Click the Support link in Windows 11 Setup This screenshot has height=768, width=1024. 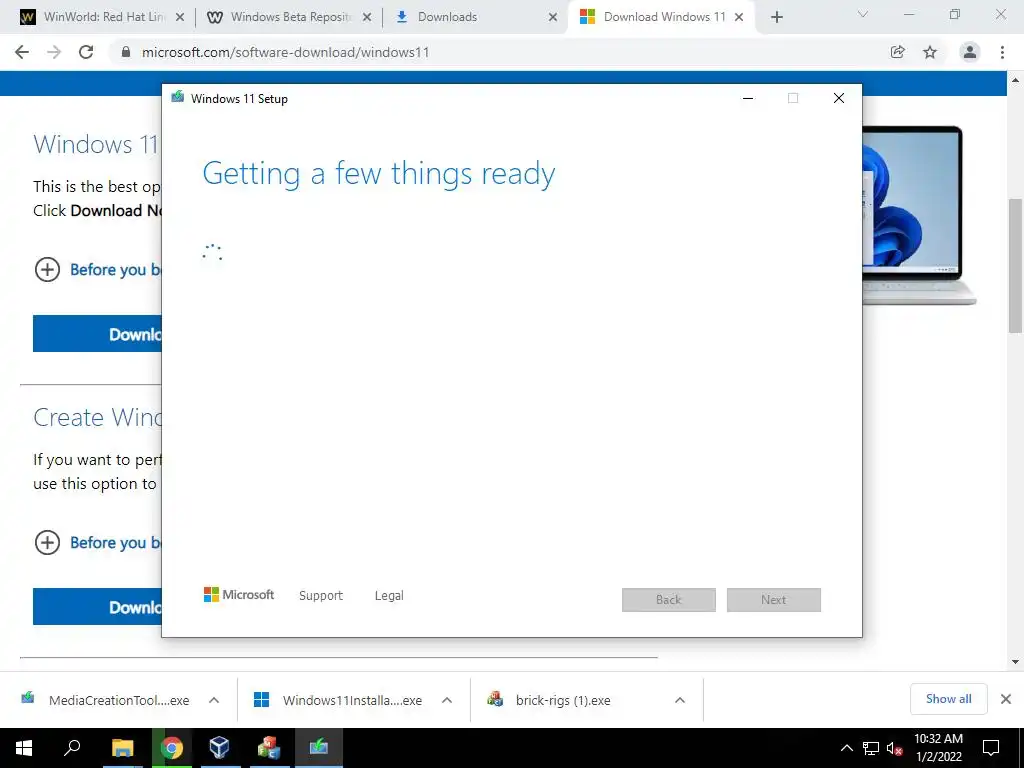point(321,596)
